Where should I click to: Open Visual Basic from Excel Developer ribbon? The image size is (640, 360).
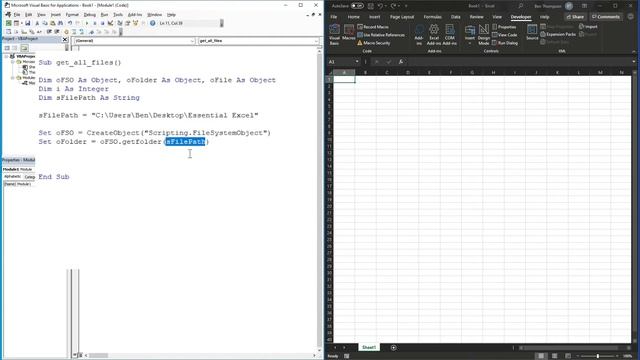click(x=334, y=34)
